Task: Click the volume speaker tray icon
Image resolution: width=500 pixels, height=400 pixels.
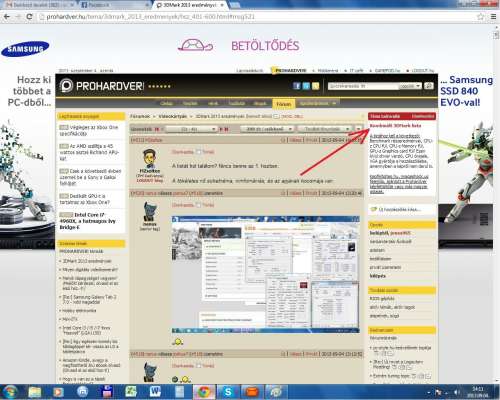Action: coord(457,393)
